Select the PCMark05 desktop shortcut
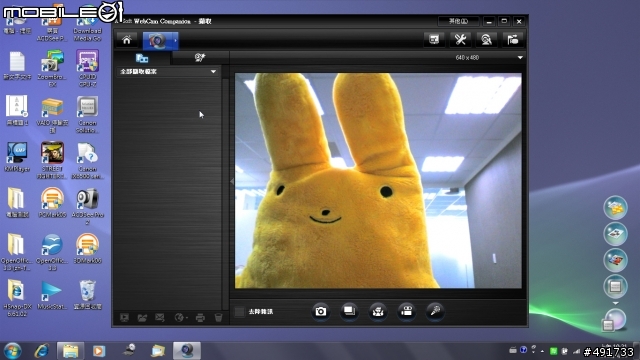Image resolution: width=640 pixels, height=360 pixels. point(52,202)
